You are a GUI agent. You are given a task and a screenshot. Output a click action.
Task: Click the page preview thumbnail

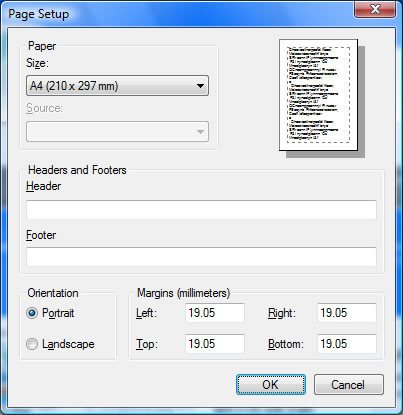point(319,95)
